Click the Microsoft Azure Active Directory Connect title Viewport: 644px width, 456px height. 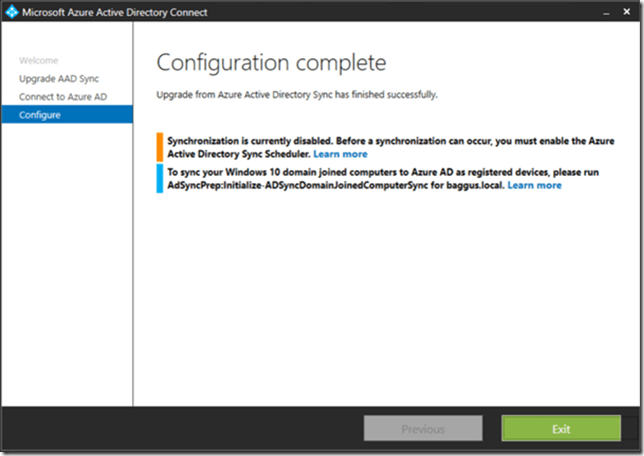tap(120, 12)
